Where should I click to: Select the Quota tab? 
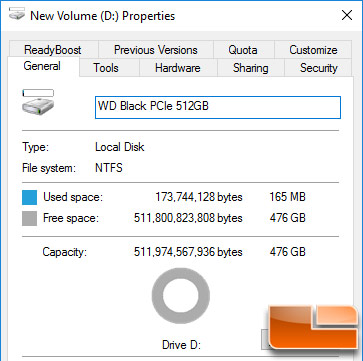(x=243, y=50)
